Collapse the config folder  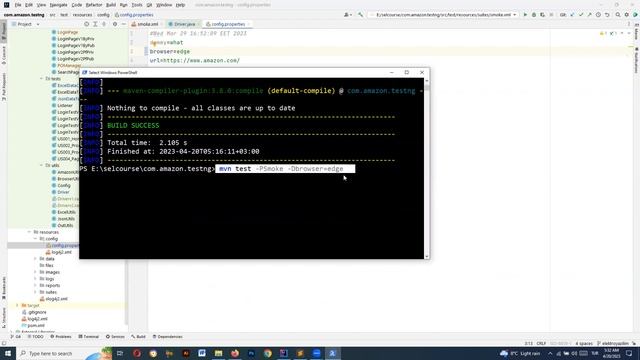click(36, 238)
